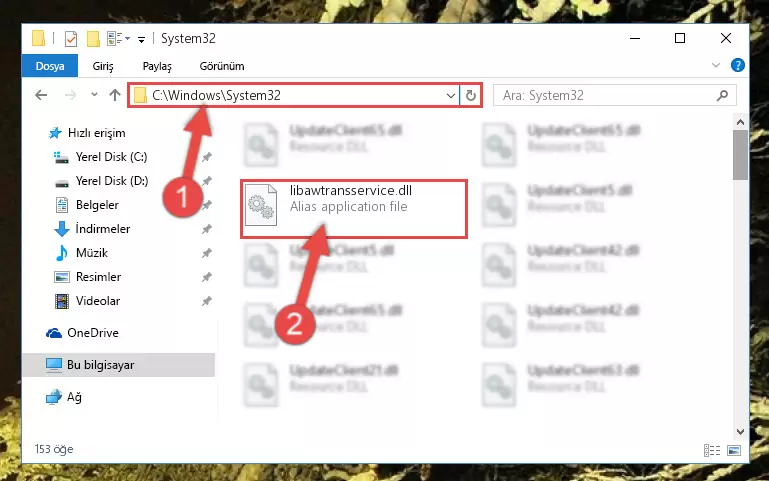
Task: Refresh the System32 folder view
Action: [471, 95]
